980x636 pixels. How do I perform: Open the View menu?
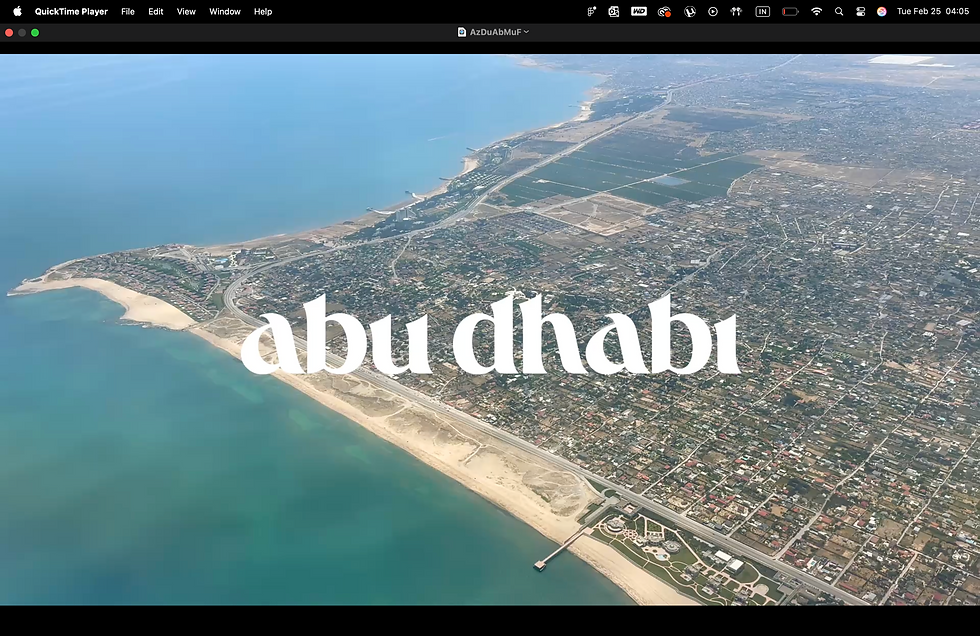tap(186, 11)
